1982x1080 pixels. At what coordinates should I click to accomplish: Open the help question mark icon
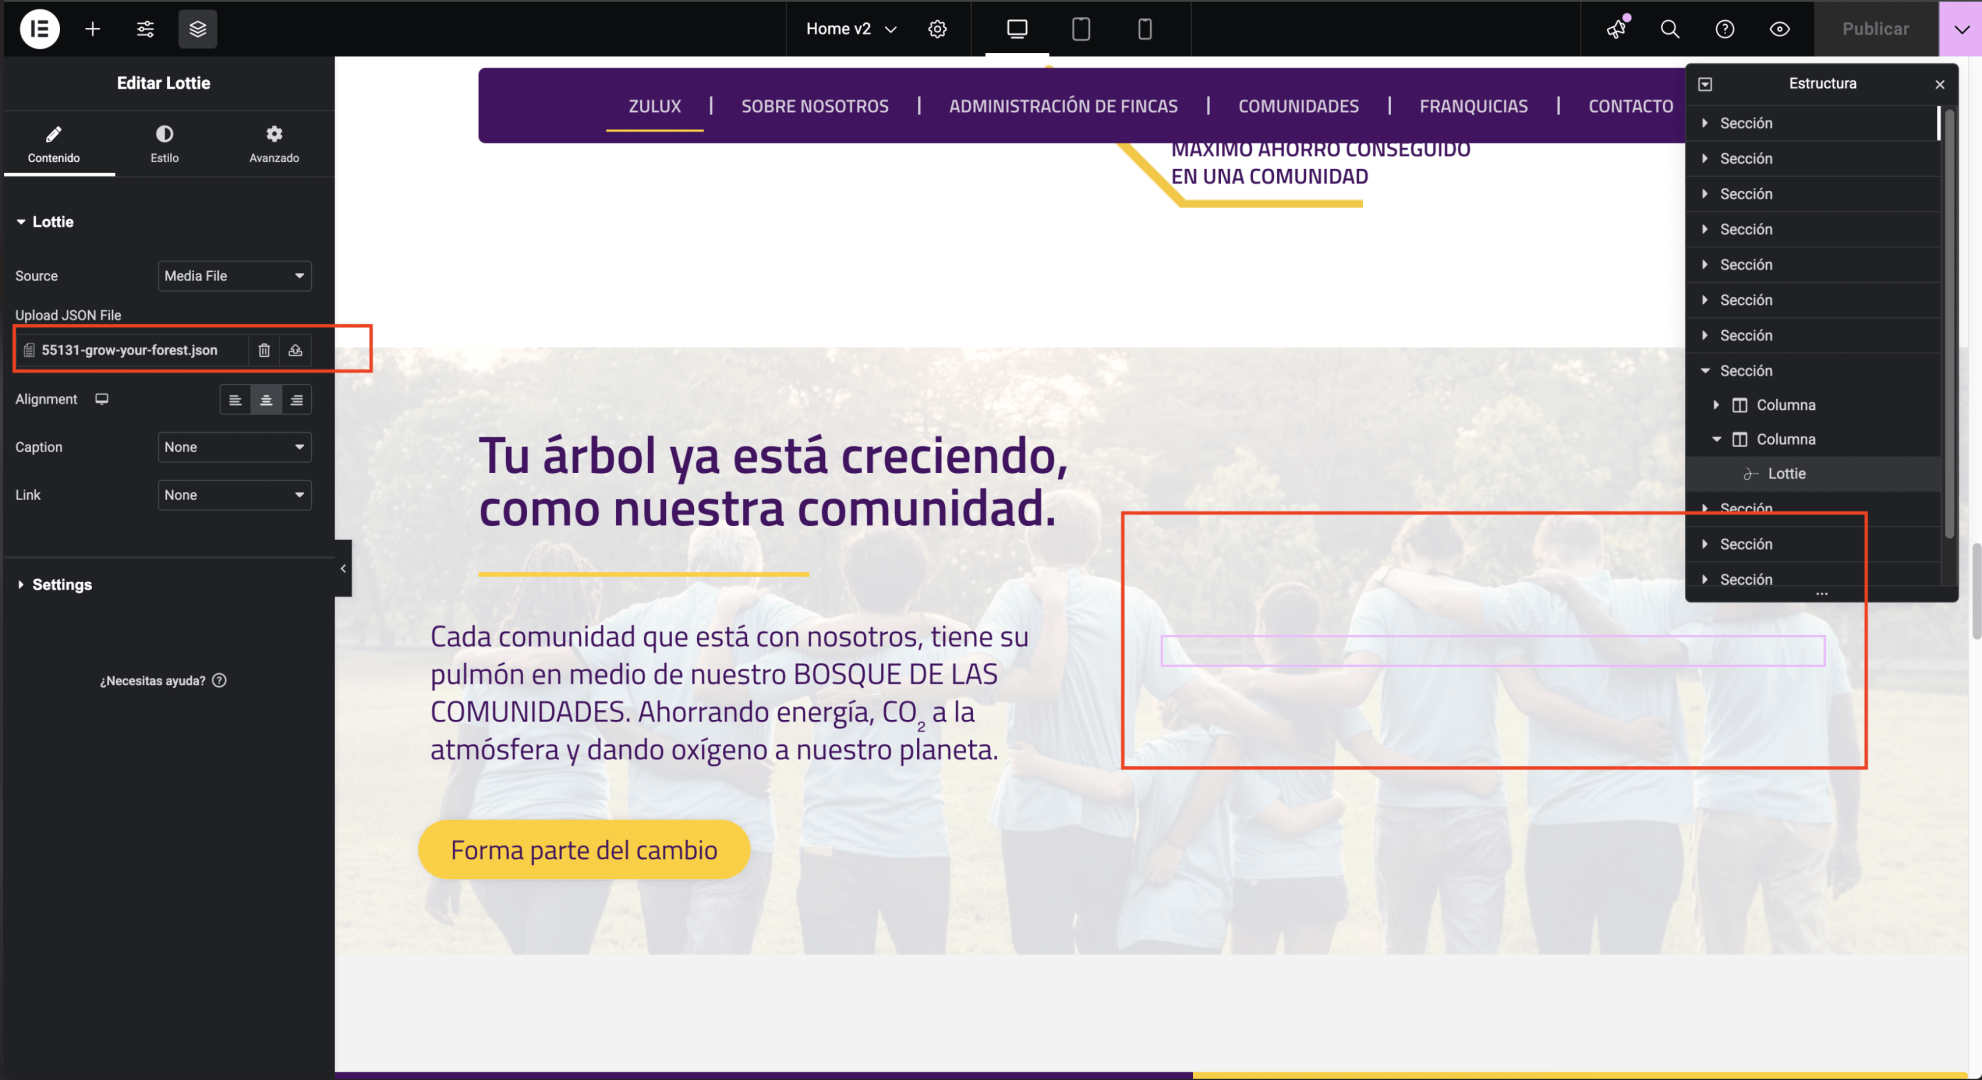[x=1725, y=29]
